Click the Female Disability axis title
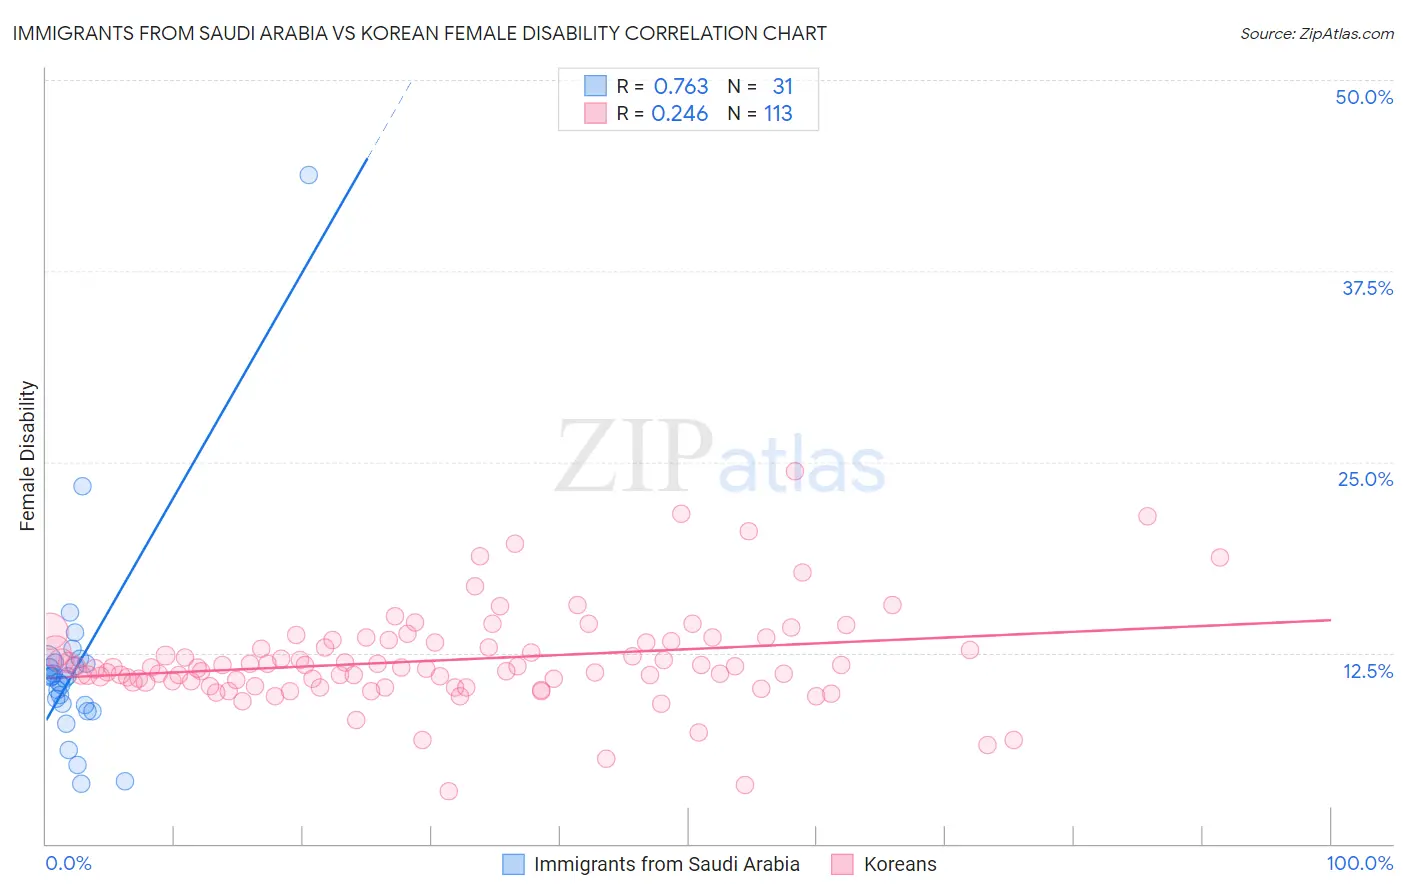 click(28, 455)
